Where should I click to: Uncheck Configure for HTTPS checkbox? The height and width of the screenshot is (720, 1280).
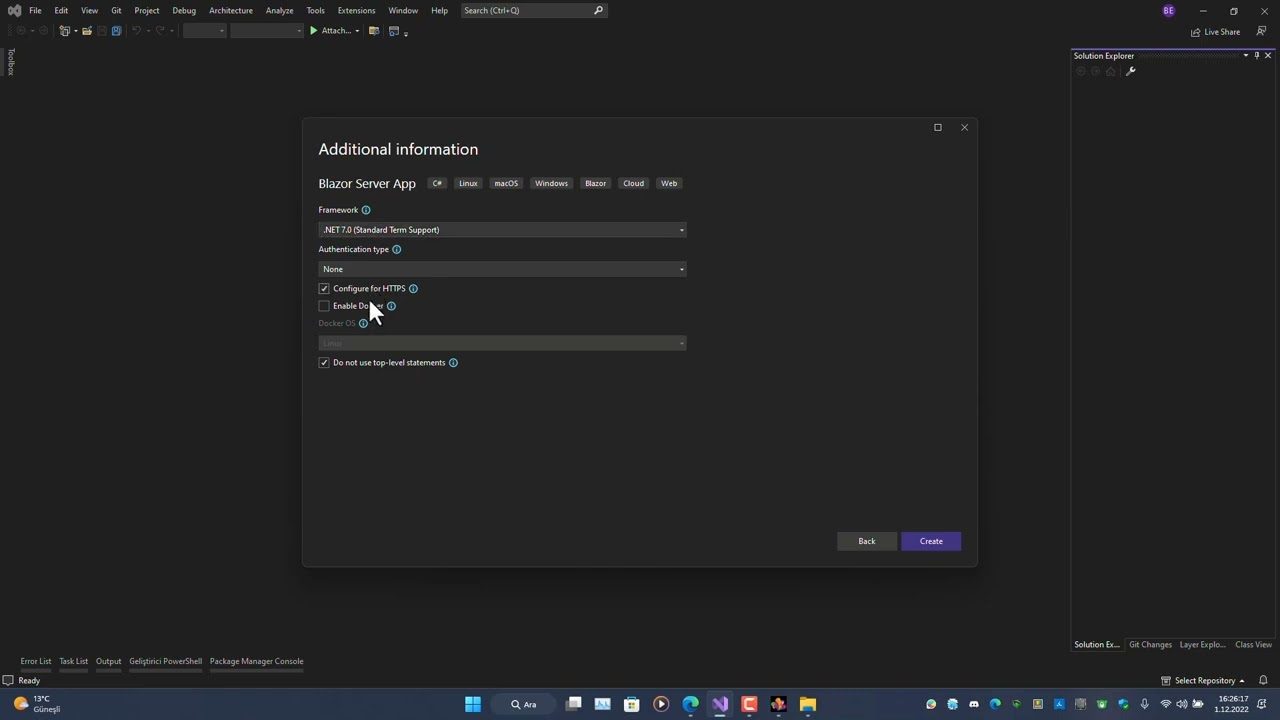(324, 289)
